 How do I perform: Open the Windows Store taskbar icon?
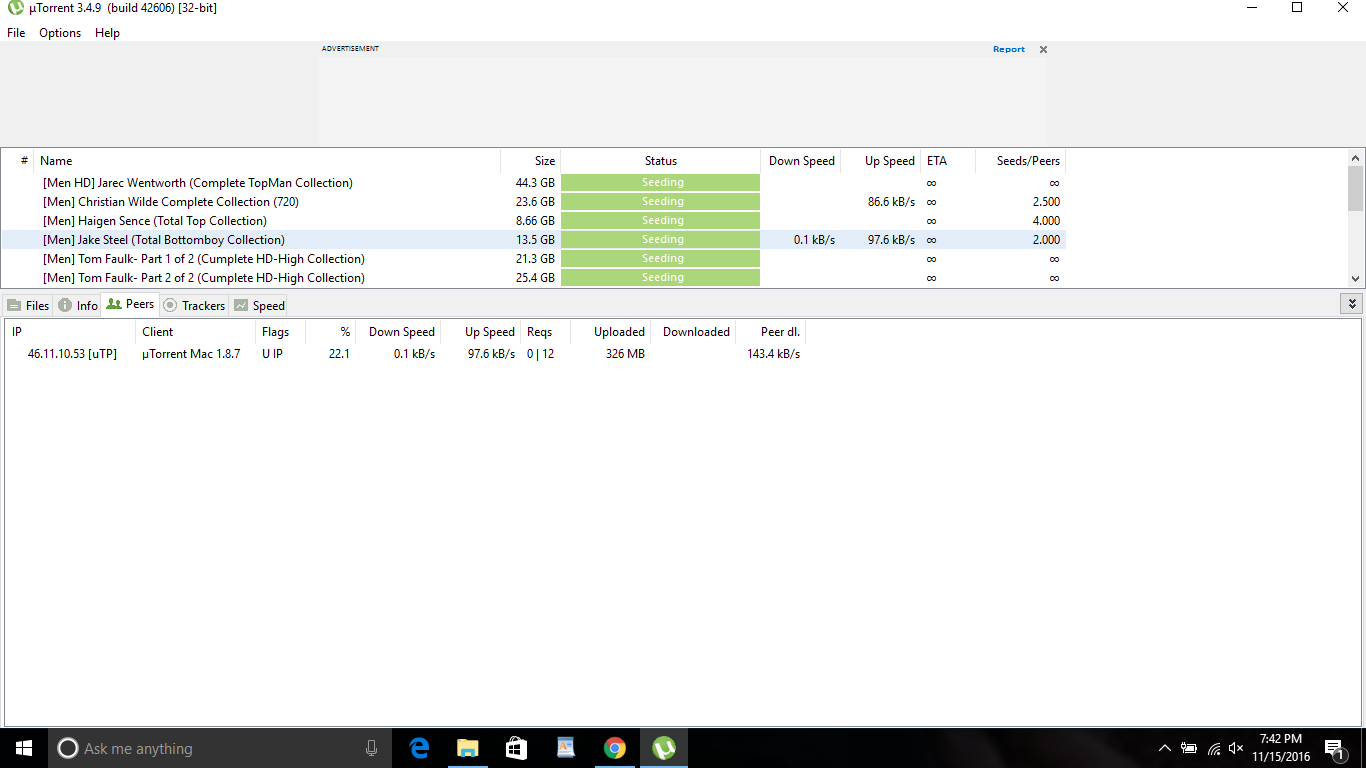pos(516,748)
